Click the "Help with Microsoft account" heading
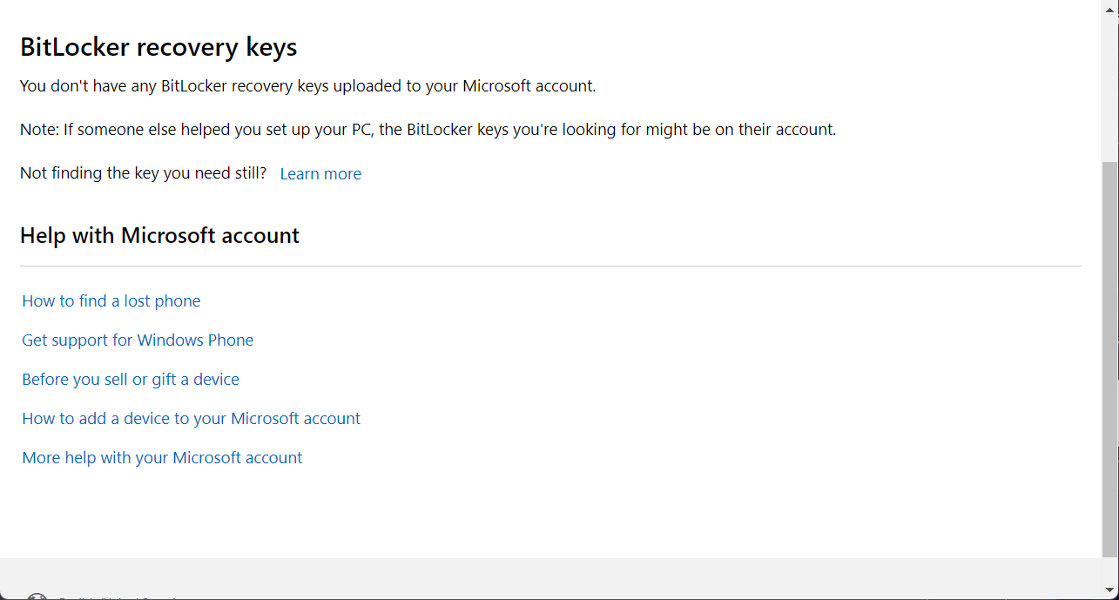Viewport: 1119px width, 600px height. [x=159, y=235]
